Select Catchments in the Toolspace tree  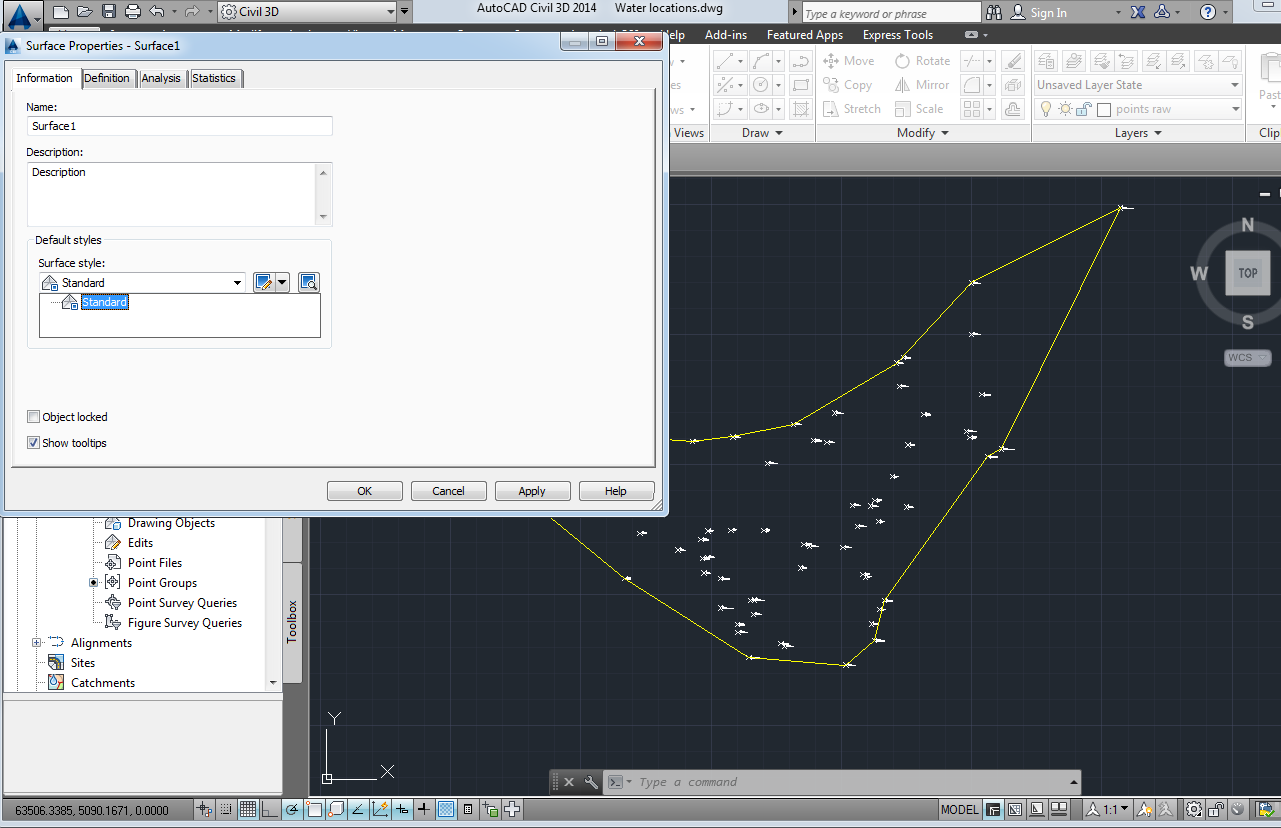pyautogui.click(x=102, y=683)
